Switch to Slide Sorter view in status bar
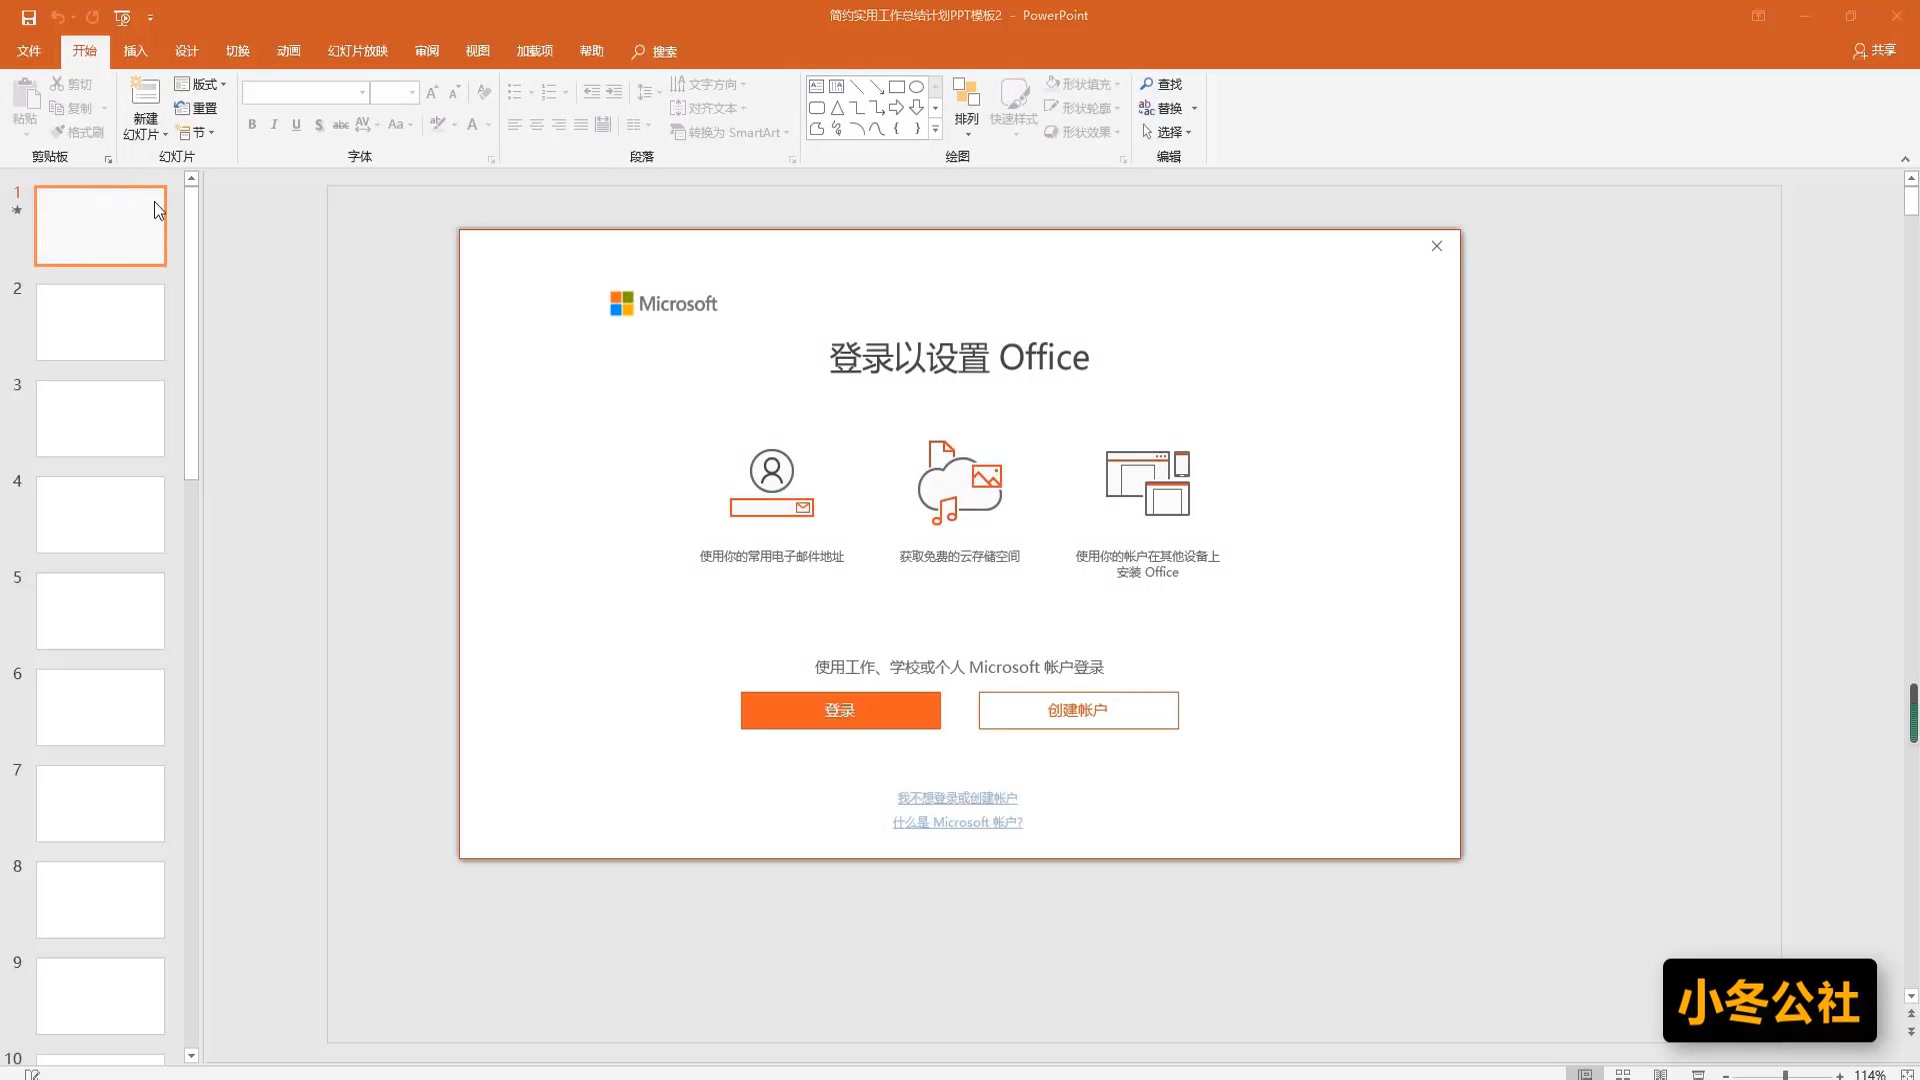 point(1623,1074)
